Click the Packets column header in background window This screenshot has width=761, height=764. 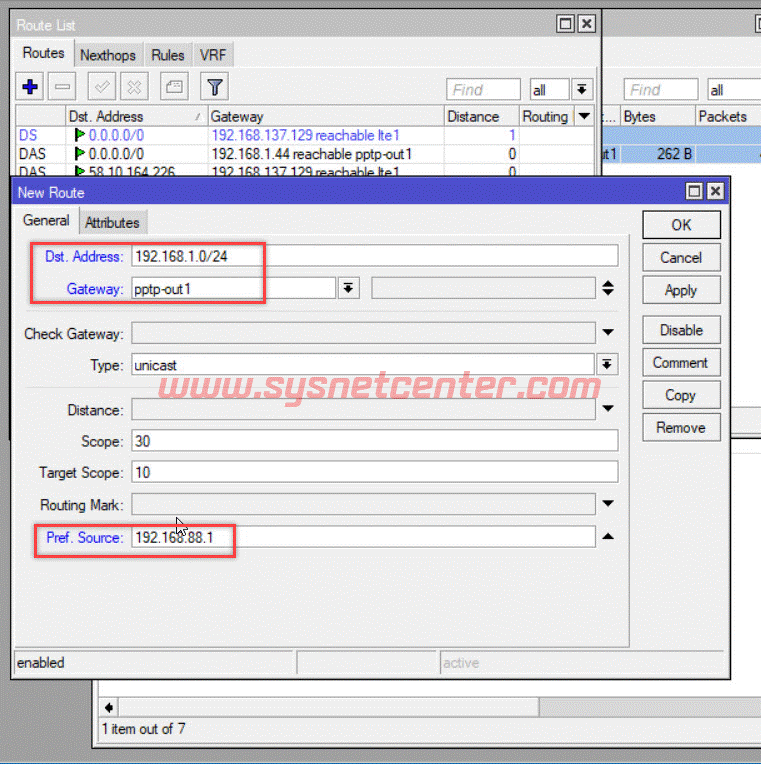pos(728,116)
